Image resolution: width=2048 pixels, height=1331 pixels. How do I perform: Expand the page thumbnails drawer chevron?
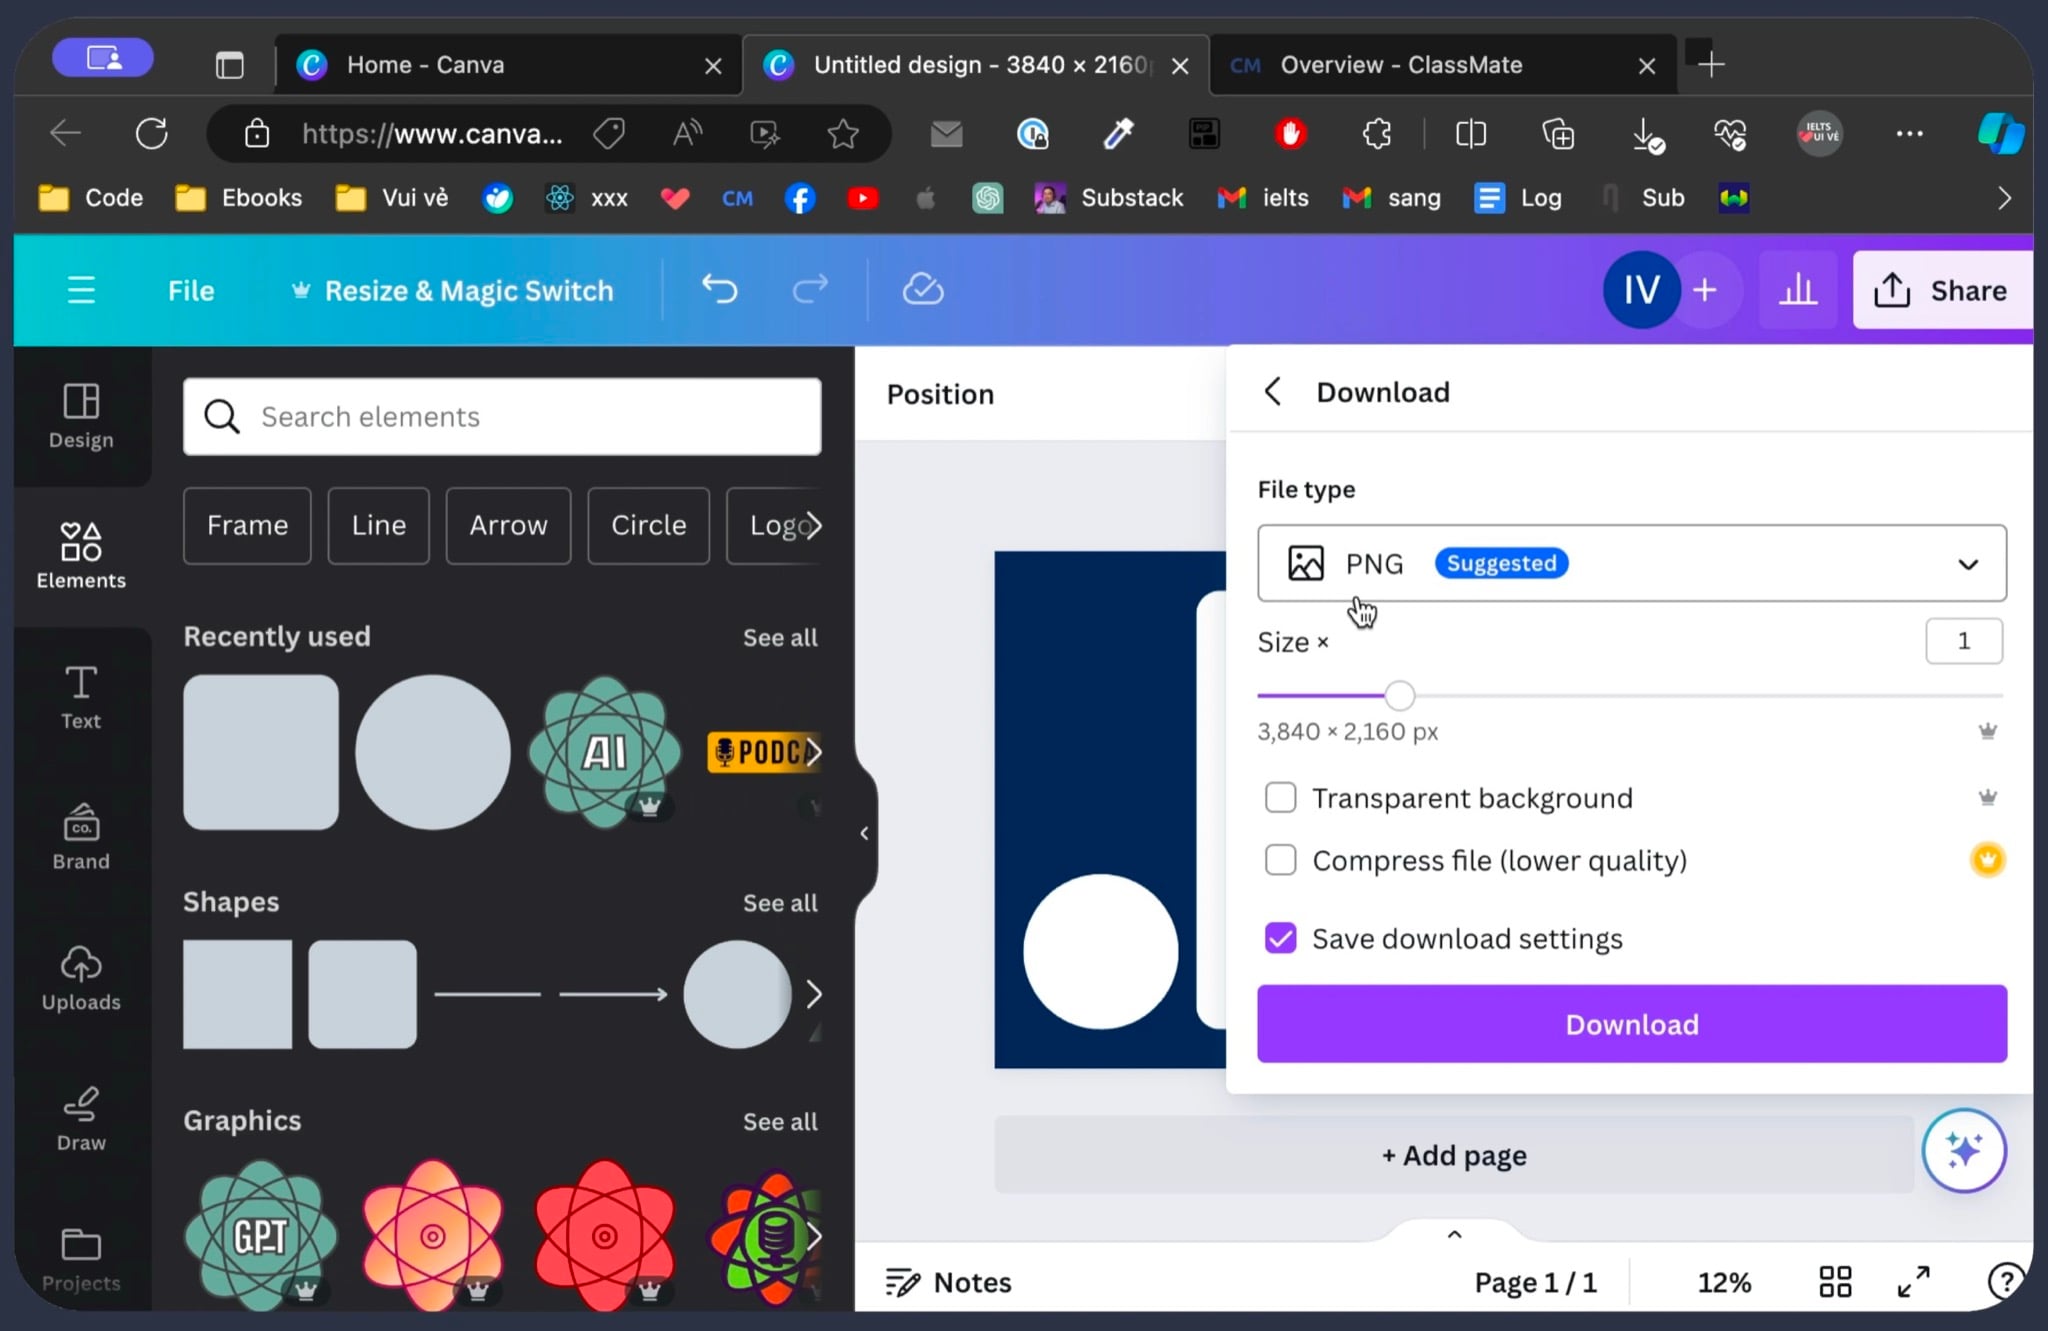pyautogui.click(x=1454, y=1234)
